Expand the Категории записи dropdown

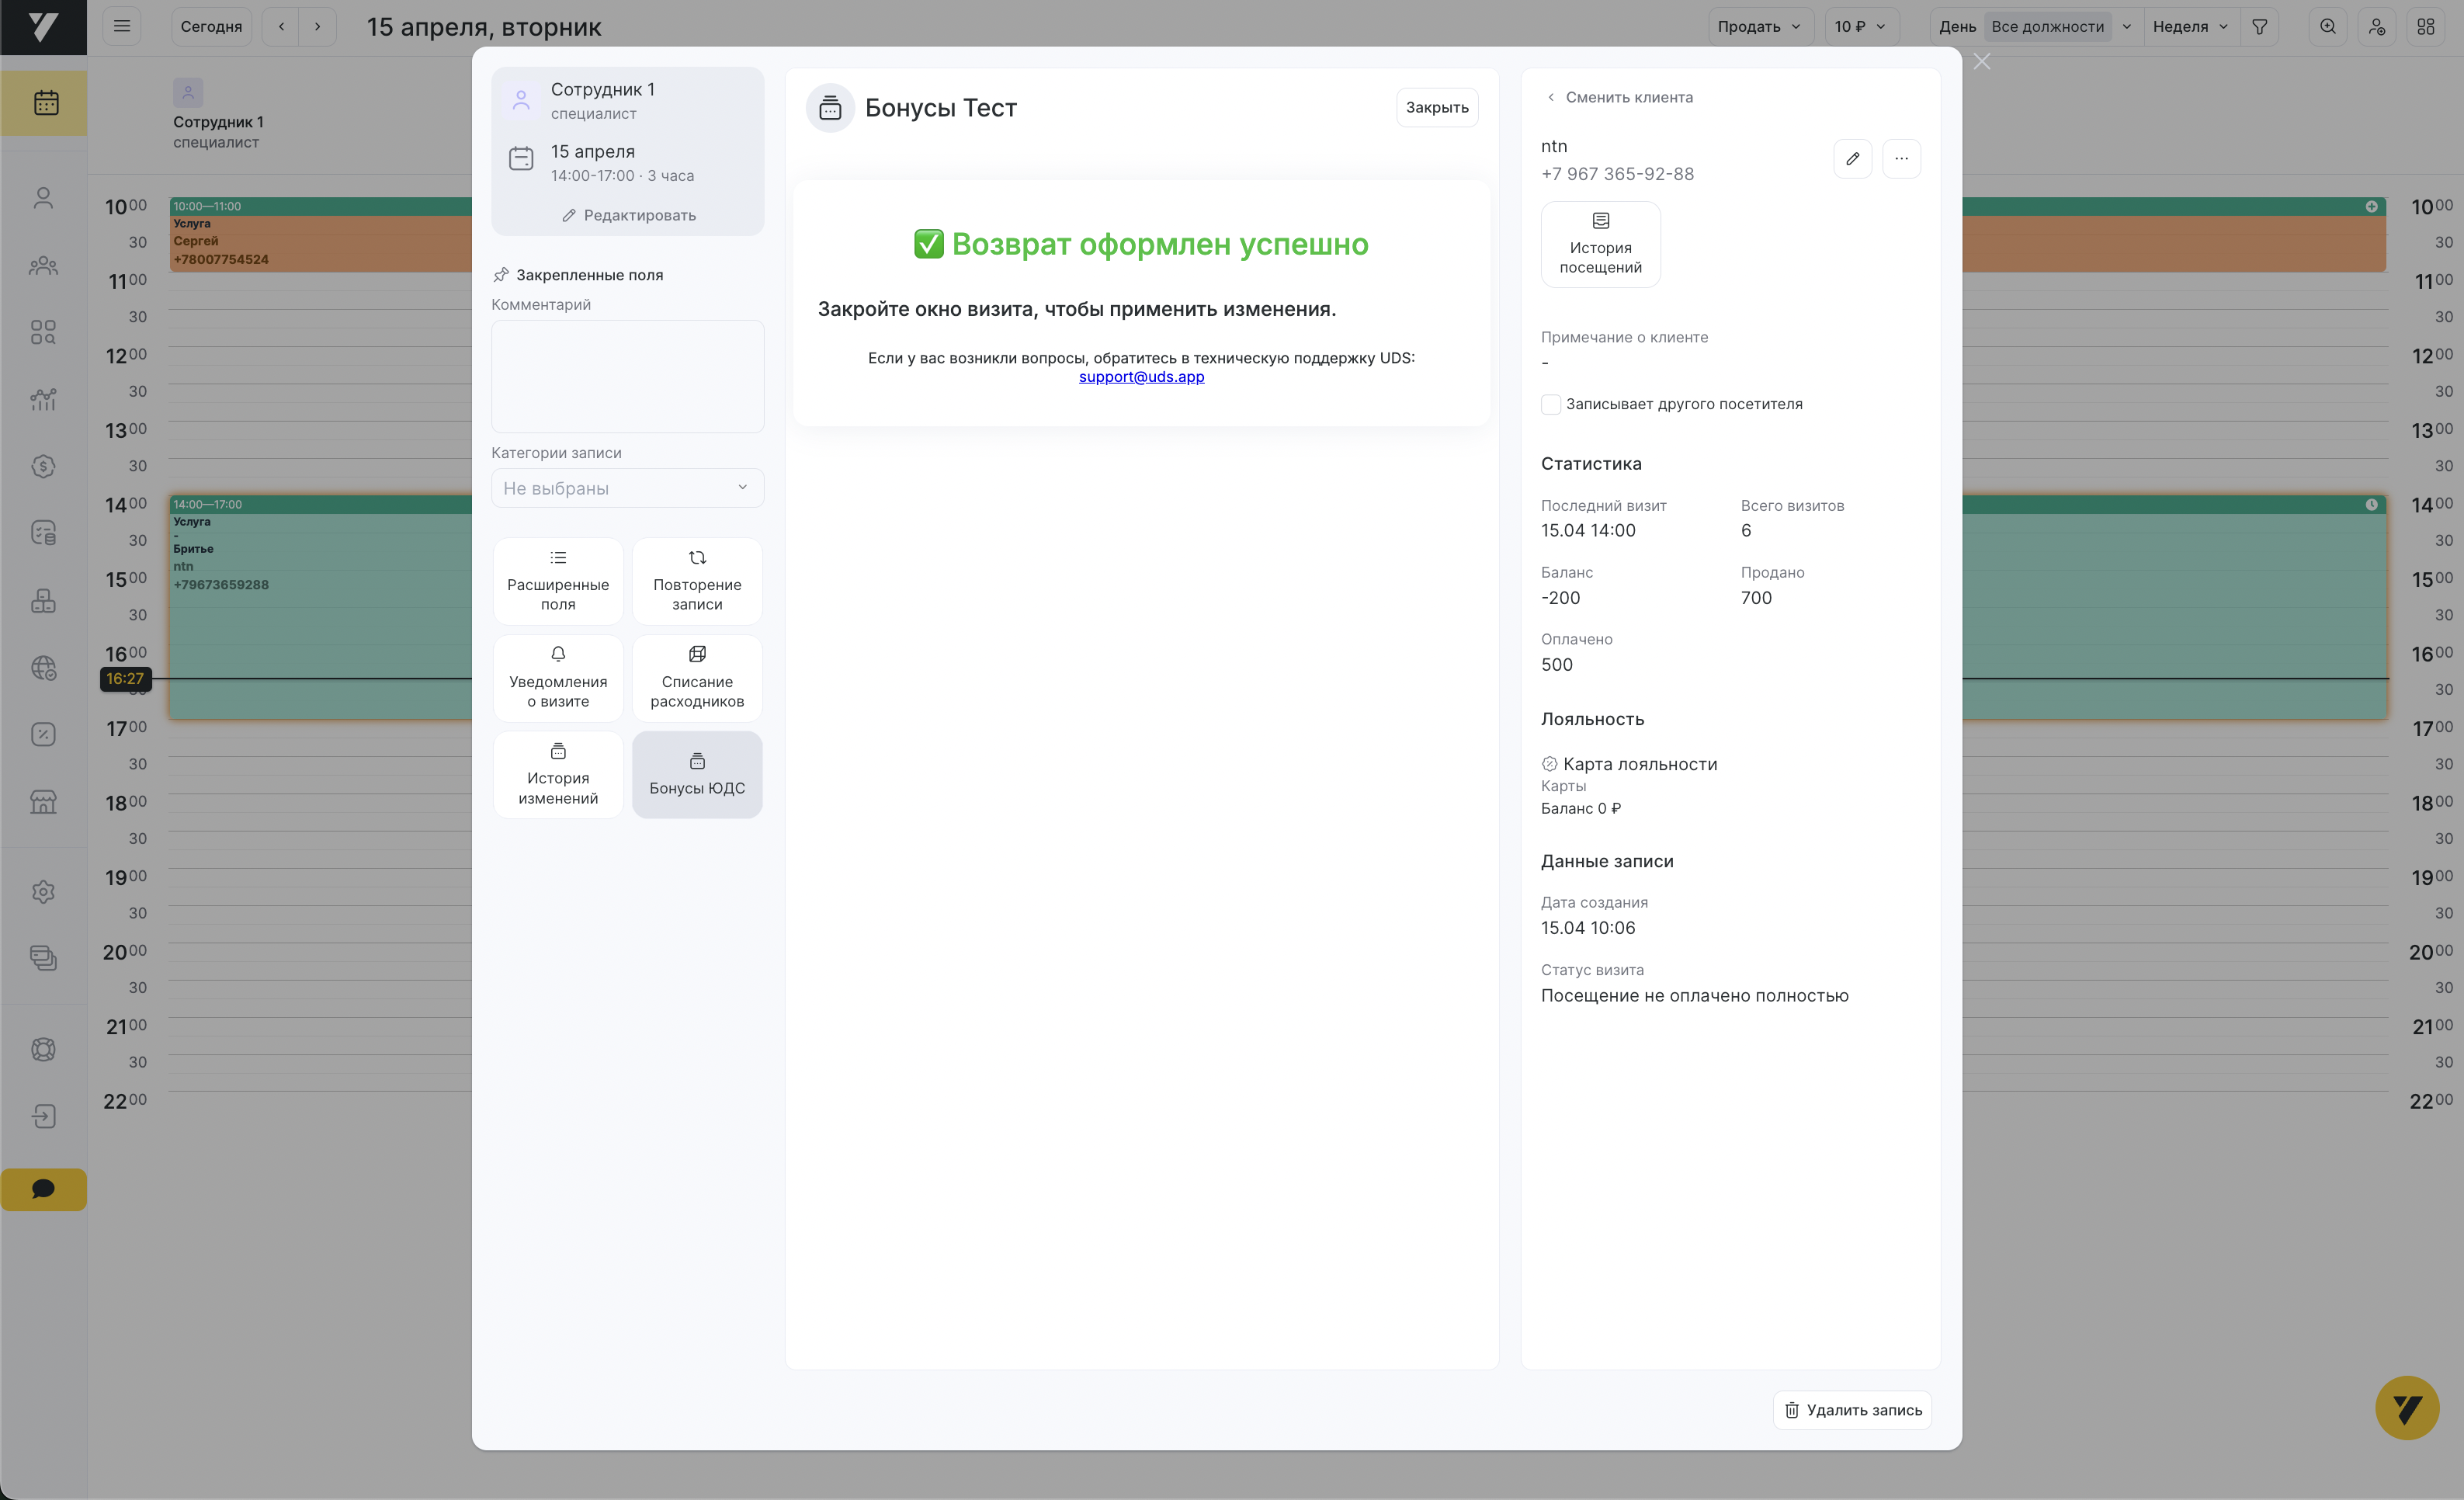627,488
